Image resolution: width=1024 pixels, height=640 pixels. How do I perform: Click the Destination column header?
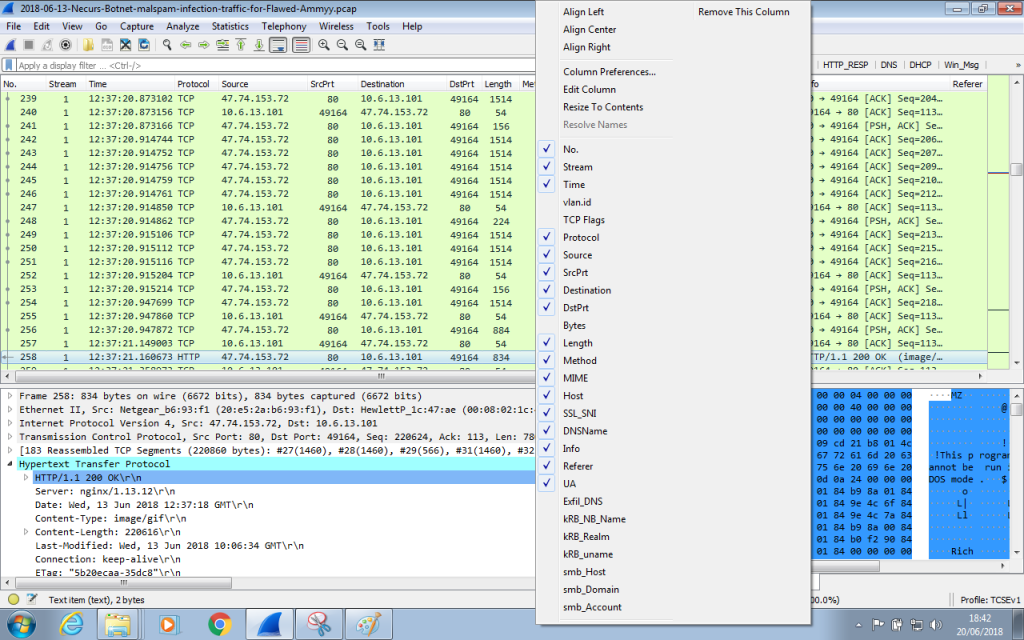point(402,84)
